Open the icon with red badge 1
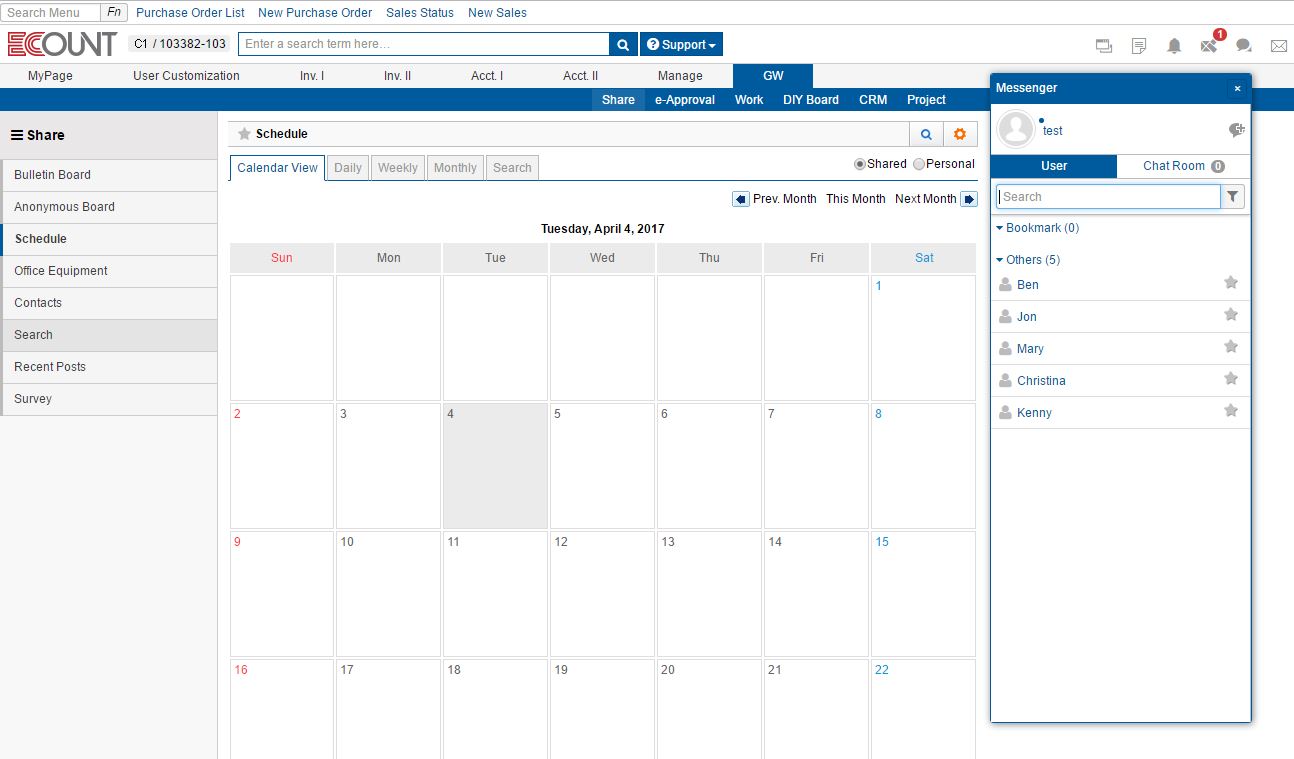The width and height of the screenshot is (1294, 759). point(1210,44)
